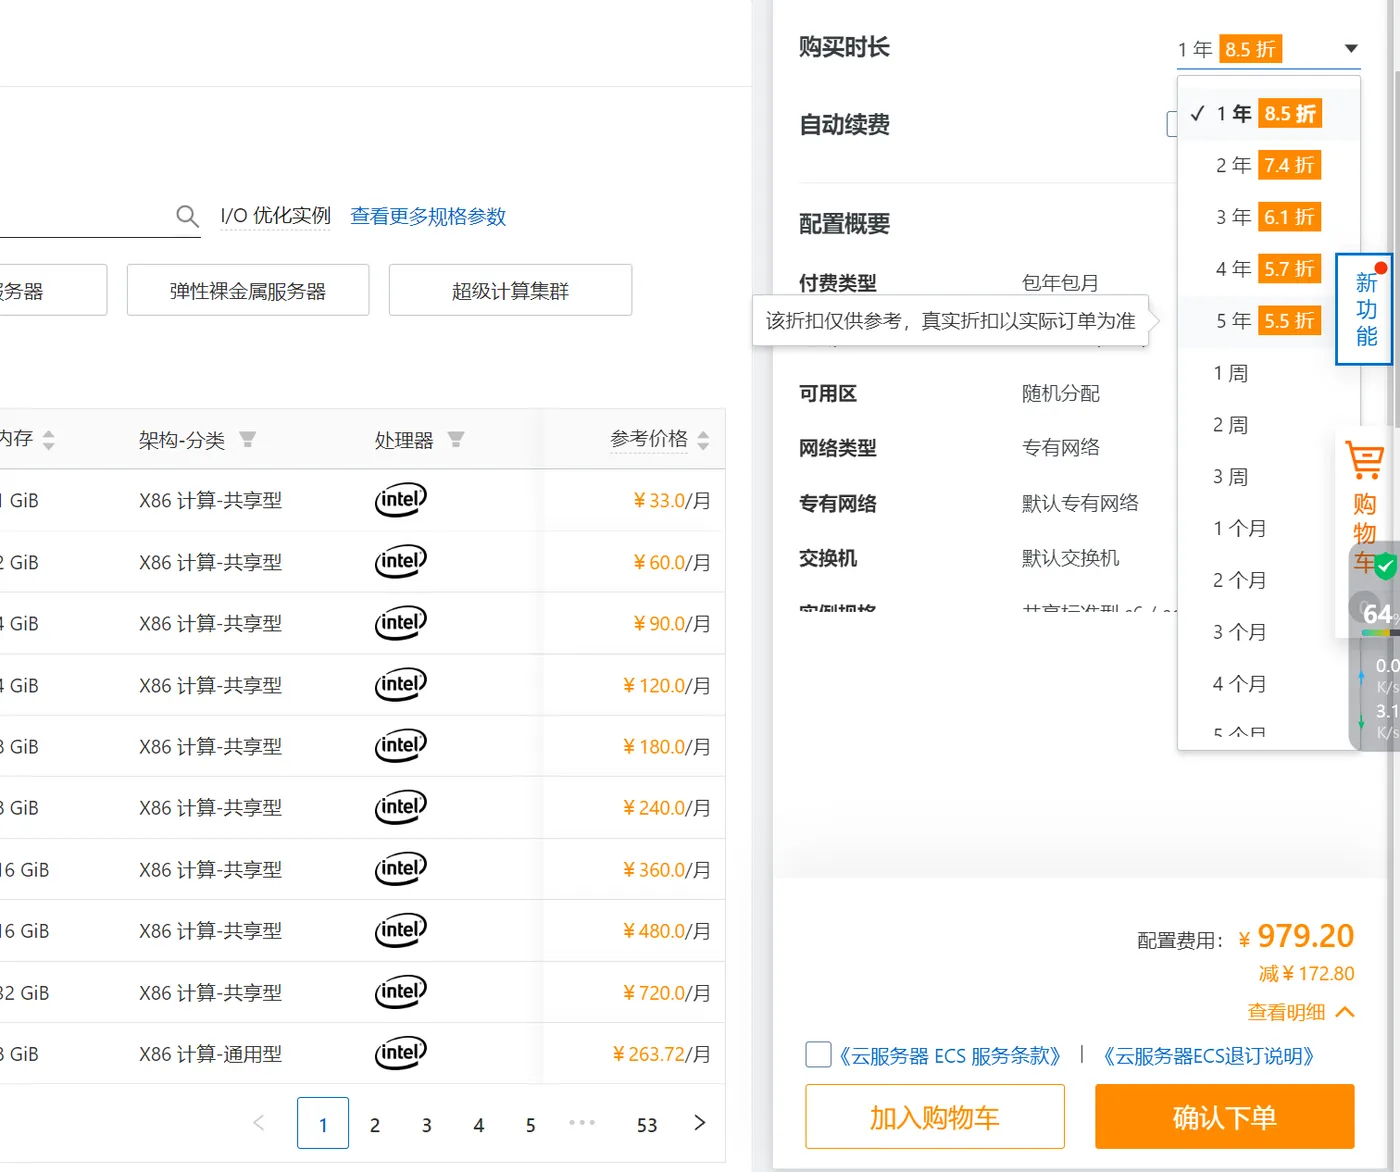Screen dimensions: 1400x1172
Task: Select the row priced ¥480.0/月
Action: (362, 930)
